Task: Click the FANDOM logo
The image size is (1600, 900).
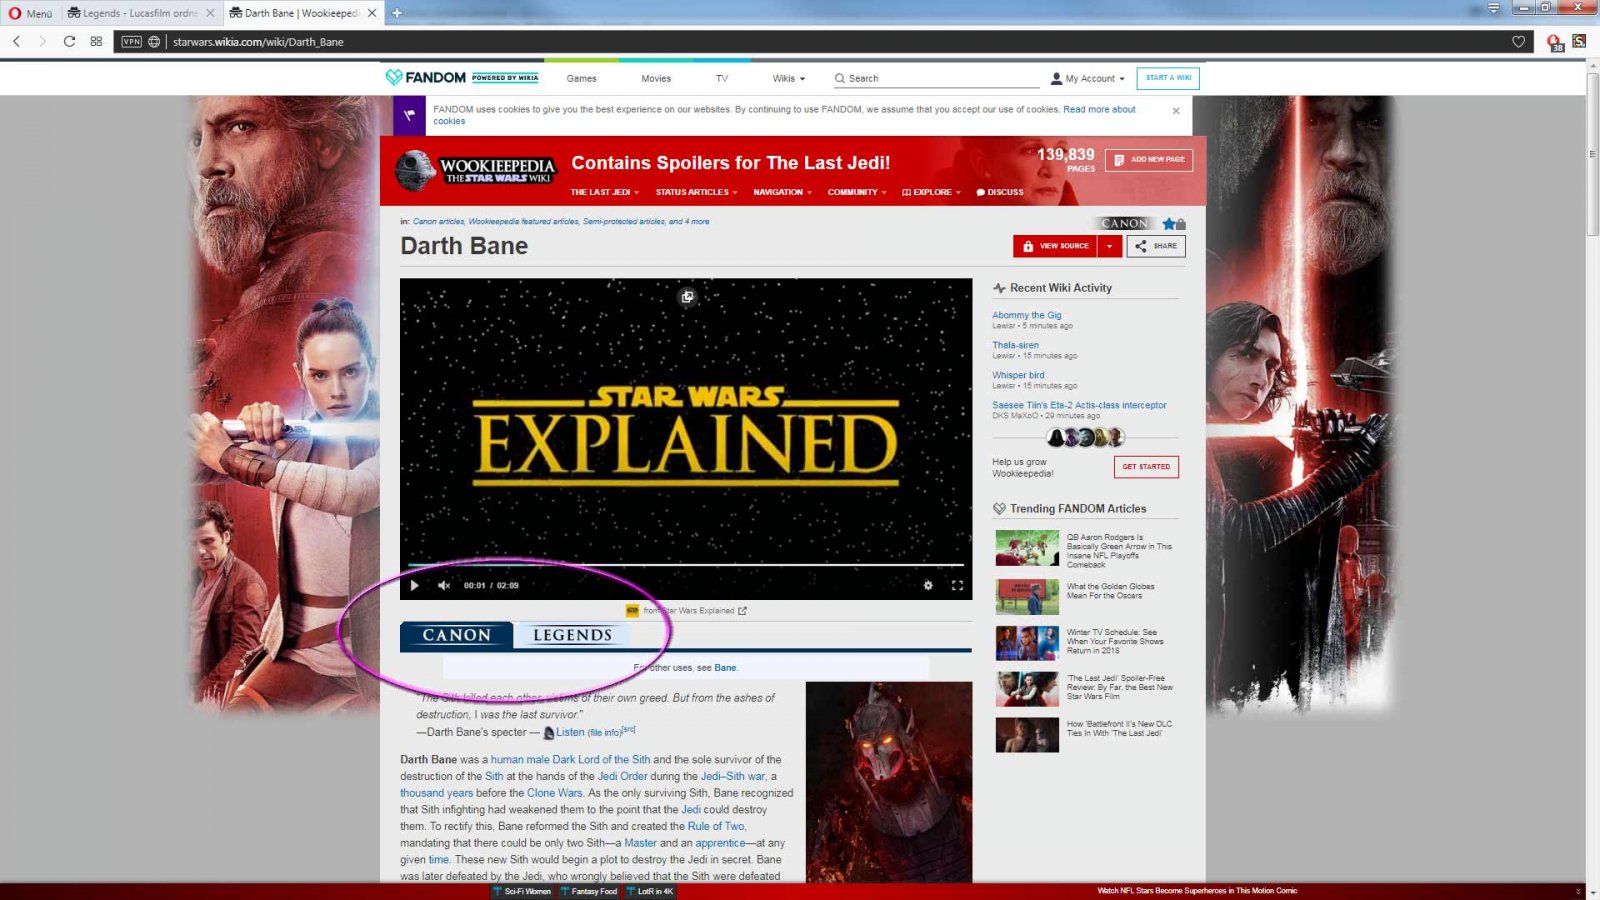Action: tap(426, 77)
